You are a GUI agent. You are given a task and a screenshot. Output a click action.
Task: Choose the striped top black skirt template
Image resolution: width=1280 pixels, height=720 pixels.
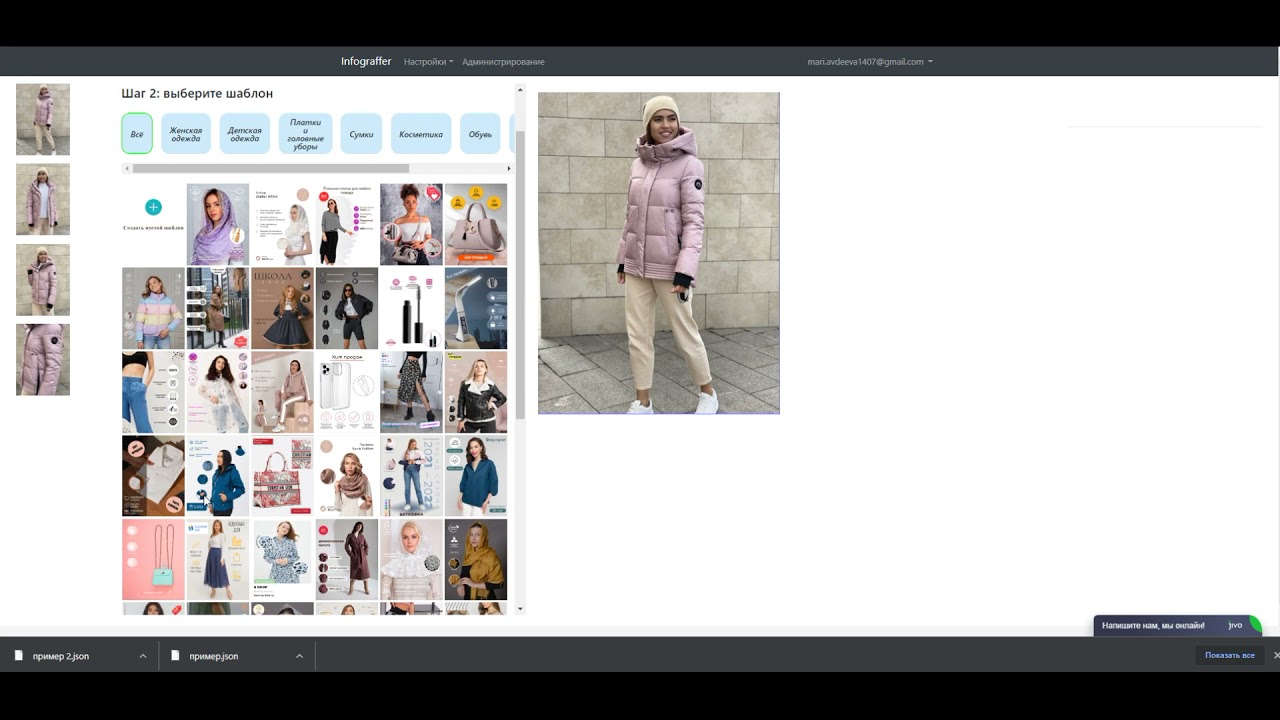(347, 224)
